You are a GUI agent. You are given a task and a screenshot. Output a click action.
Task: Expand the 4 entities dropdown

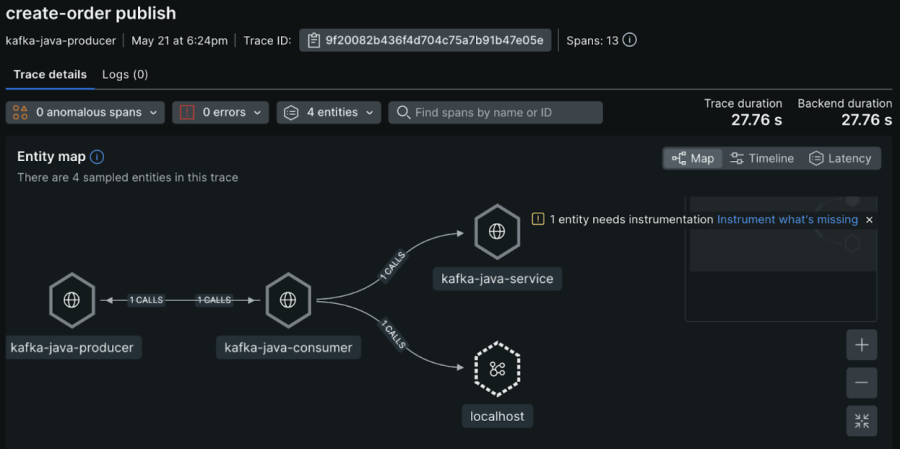click(x=329, y=113)
